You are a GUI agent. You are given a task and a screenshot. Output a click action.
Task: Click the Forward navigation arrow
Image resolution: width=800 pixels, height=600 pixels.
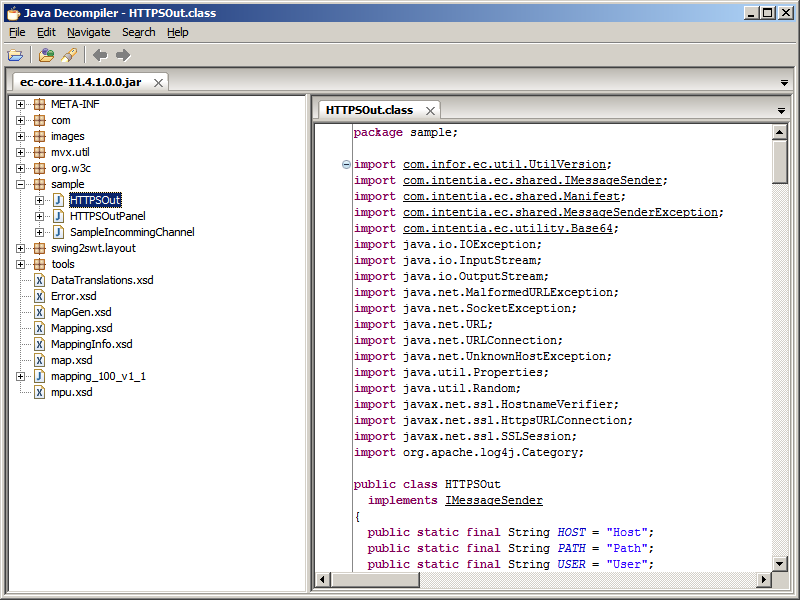point(123,55)
